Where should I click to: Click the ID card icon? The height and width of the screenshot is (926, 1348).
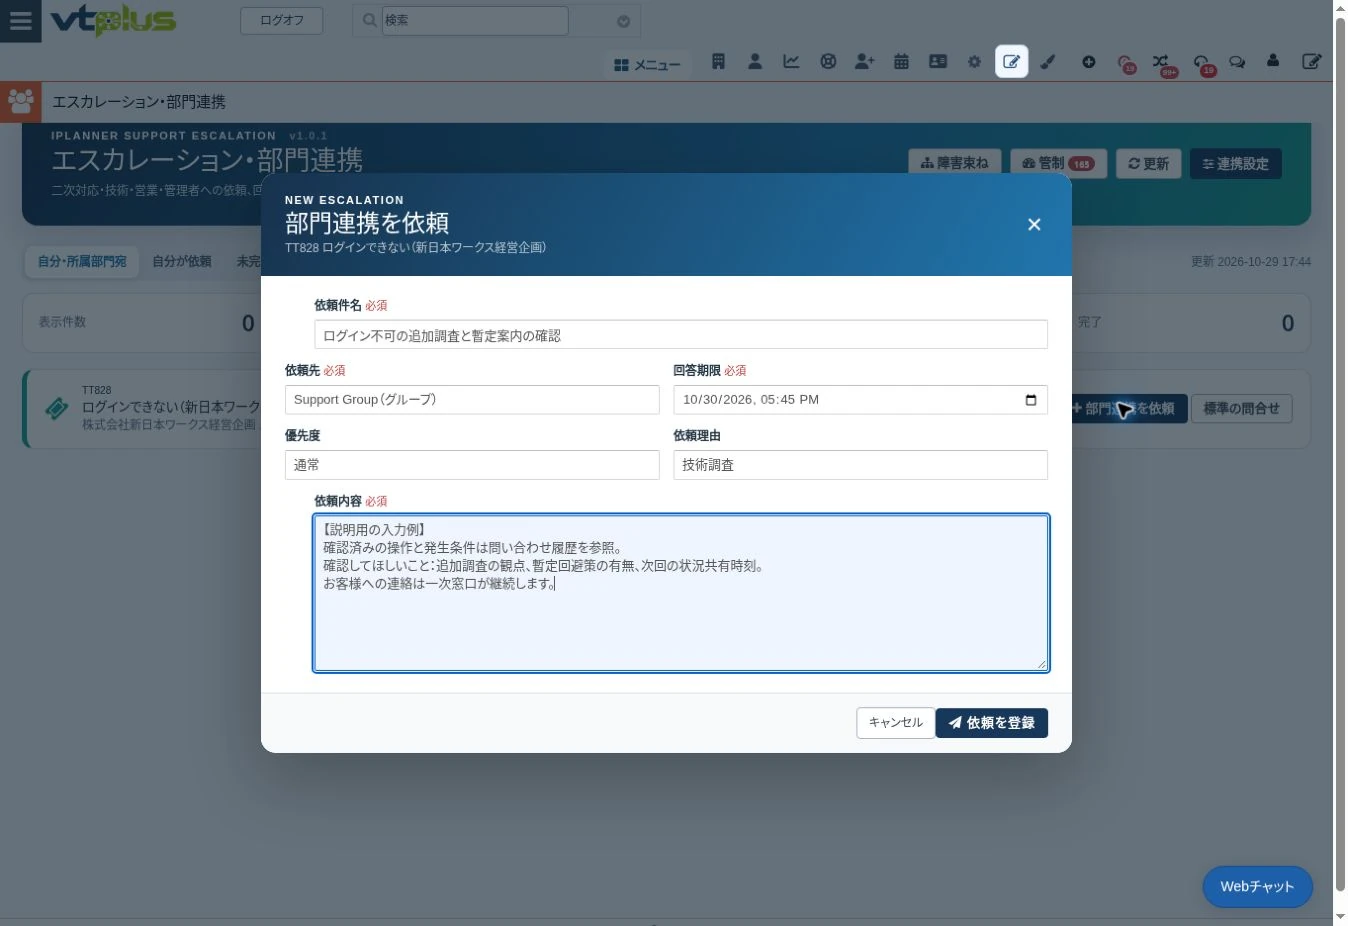tap(938, 62)
